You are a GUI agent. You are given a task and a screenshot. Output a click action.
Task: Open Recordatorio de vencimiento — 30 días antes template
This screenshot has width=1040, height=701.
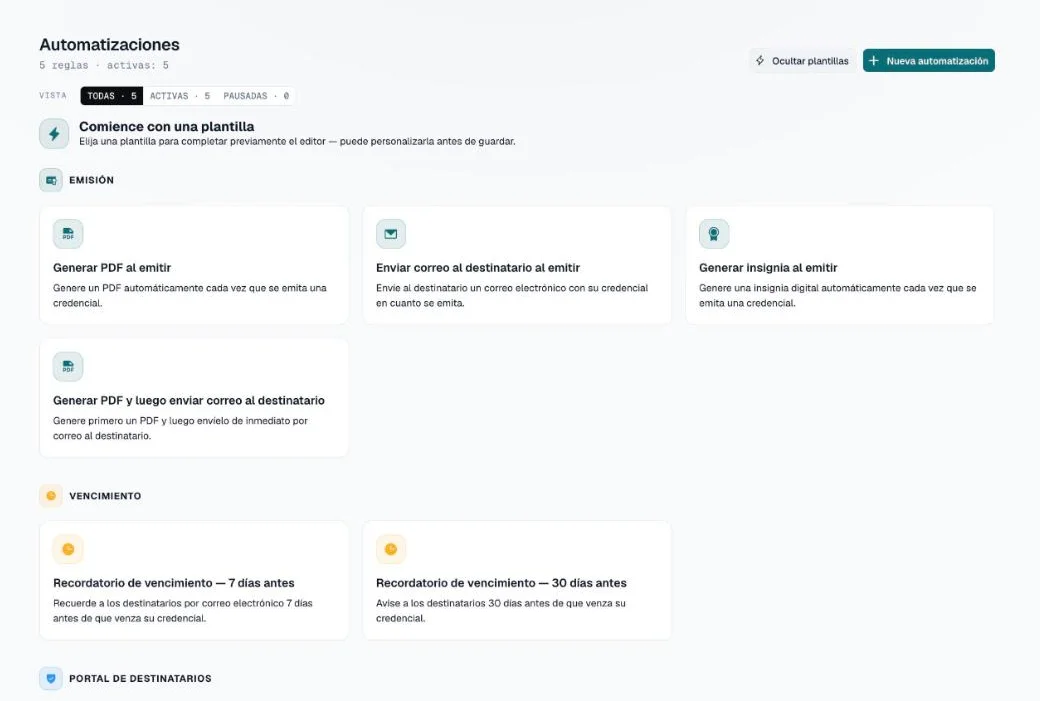click(517, 580)
